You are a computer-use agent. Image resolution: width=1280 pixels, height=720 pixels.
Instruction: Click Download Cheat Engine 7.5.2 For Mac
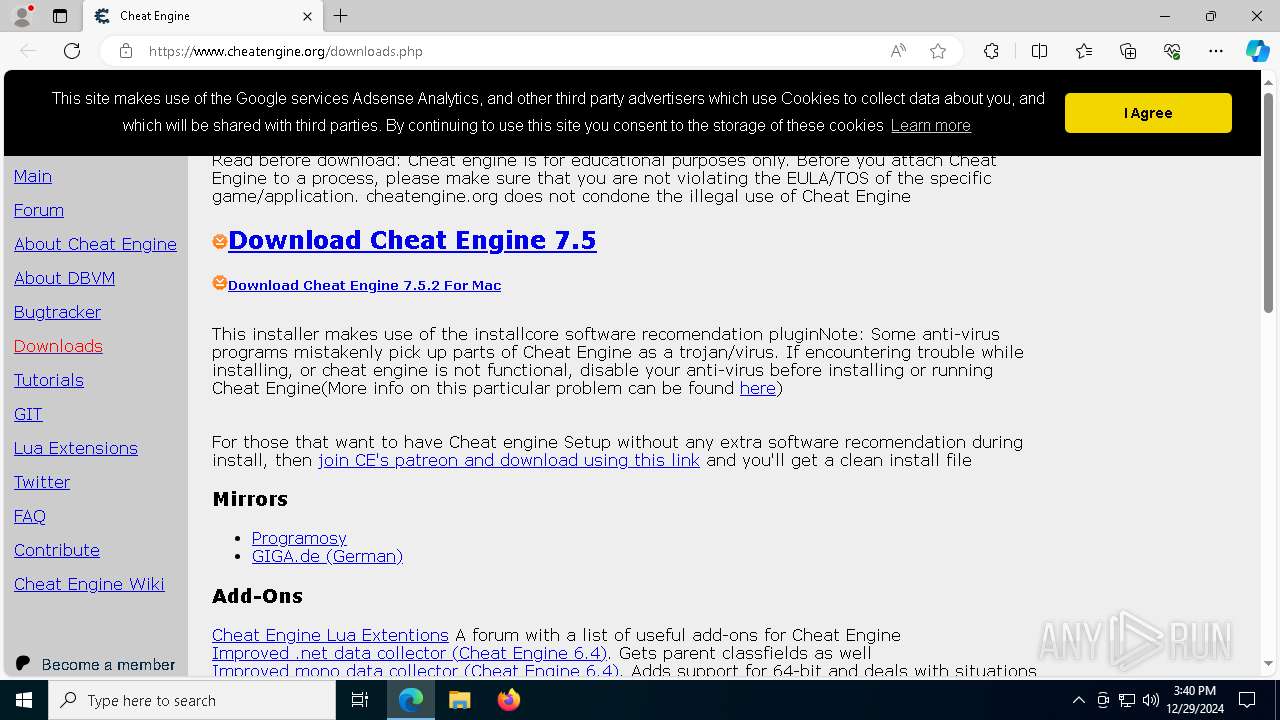point(364,285)
